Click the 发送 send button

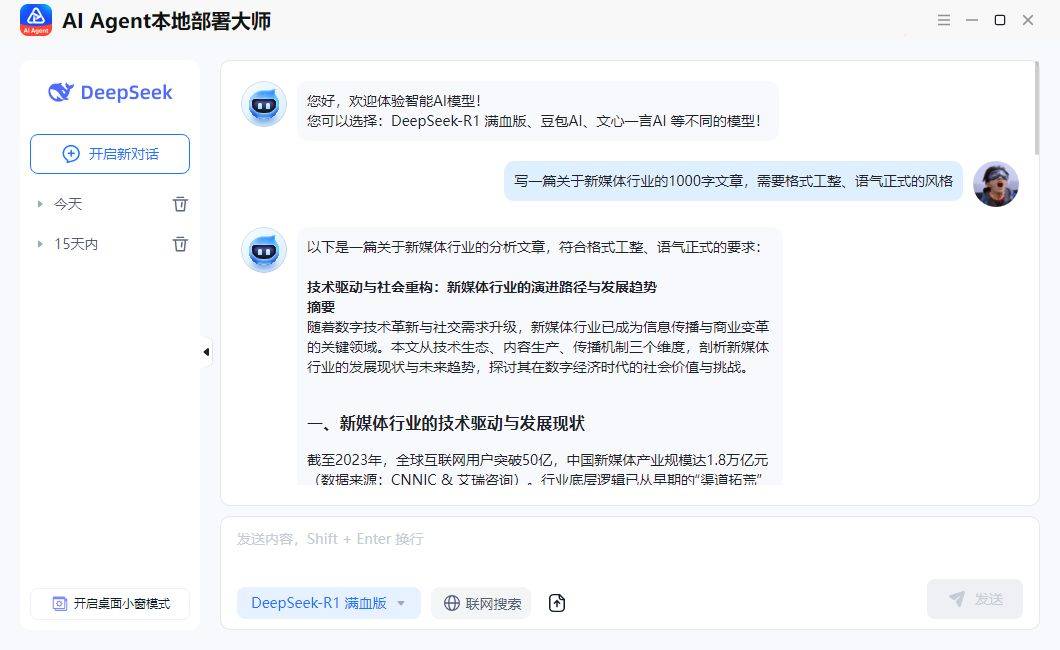[974, 599]
